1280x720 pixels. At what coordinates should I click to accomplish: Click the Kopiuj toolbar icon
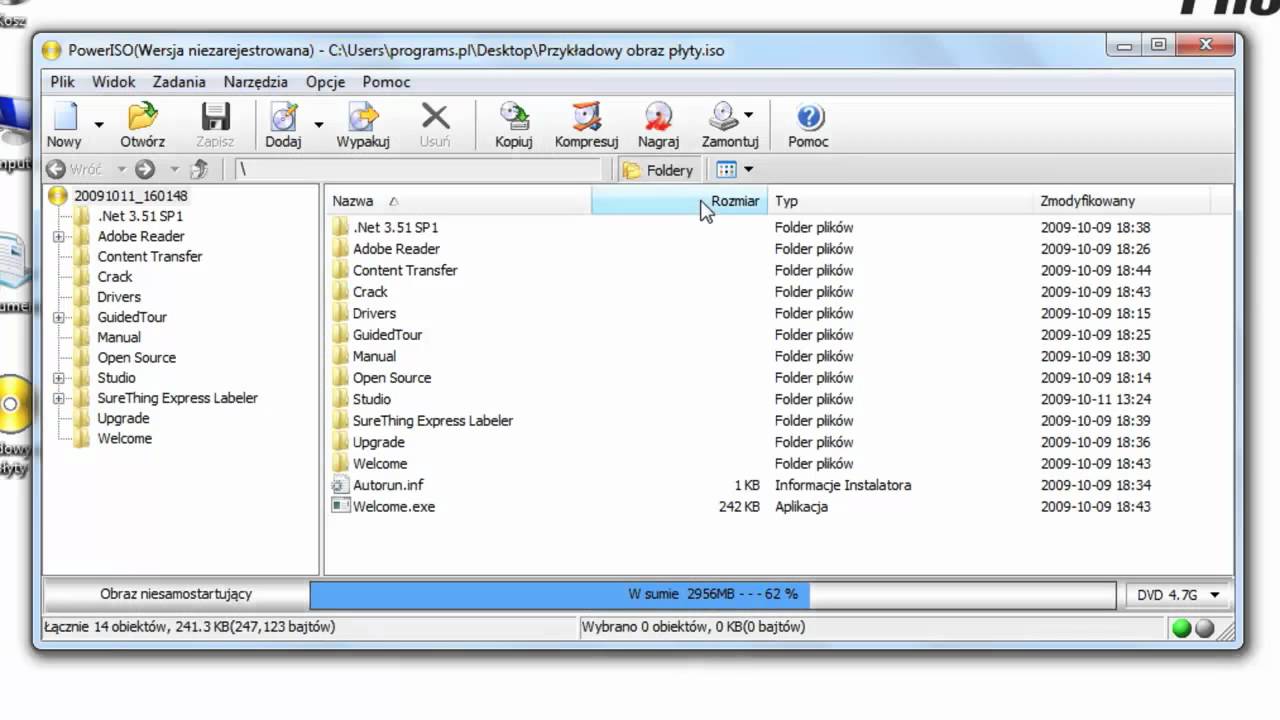[514, 117]
